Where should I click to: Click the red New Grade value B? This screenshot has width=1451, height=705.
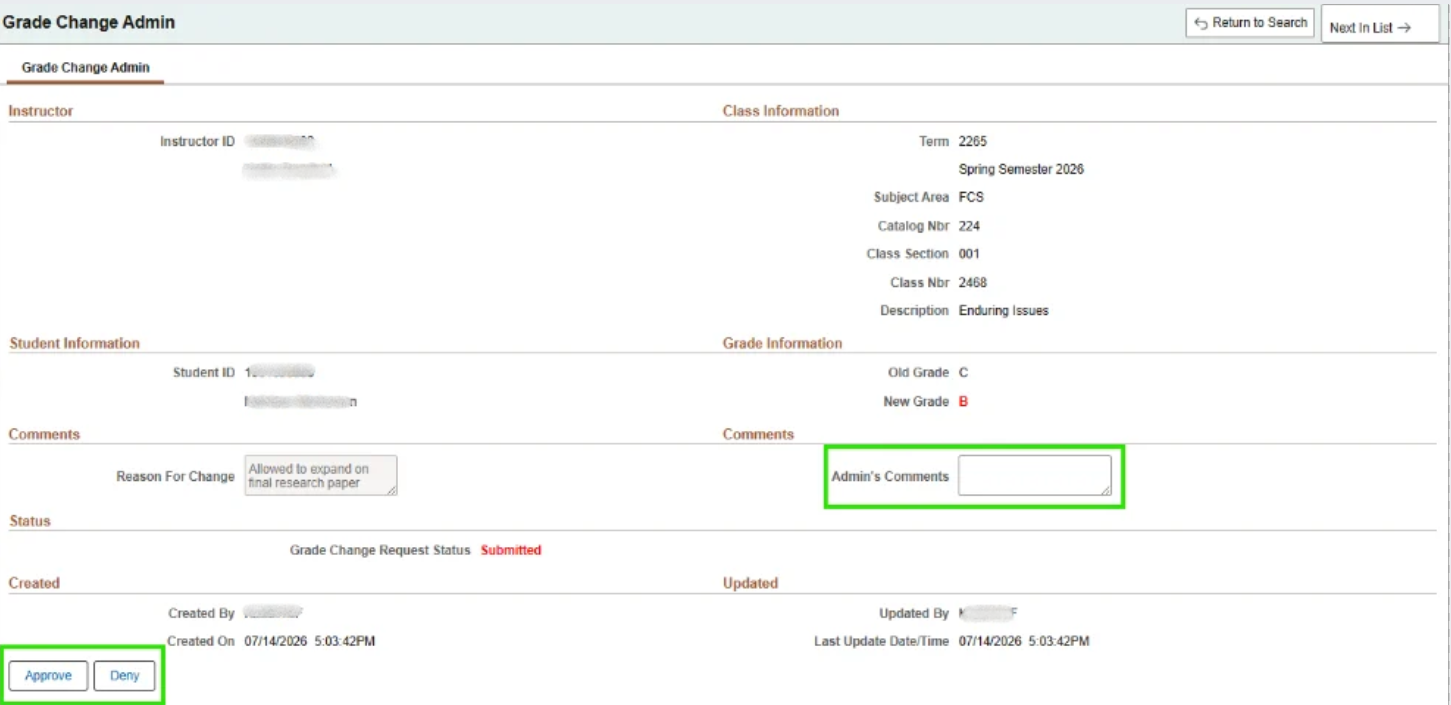pyautogui.click(x=963, y=402)
